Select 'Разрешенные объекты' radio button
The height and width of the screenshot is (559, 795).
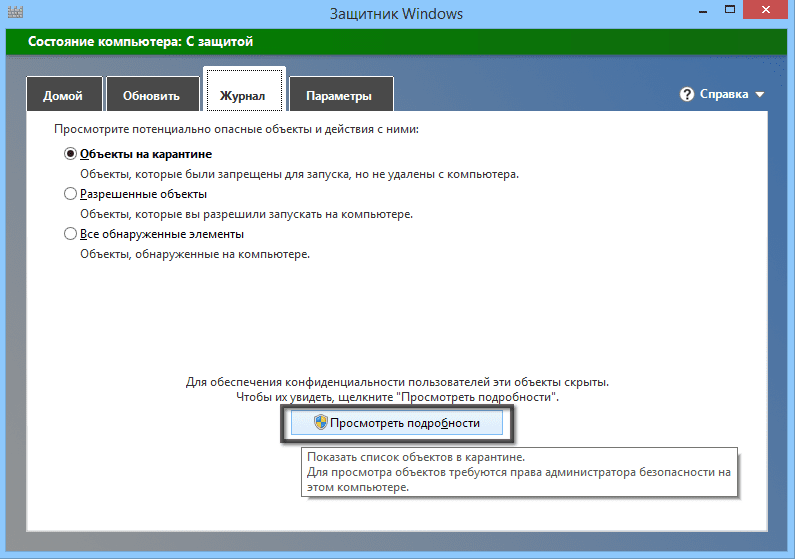tap(70, 194)
